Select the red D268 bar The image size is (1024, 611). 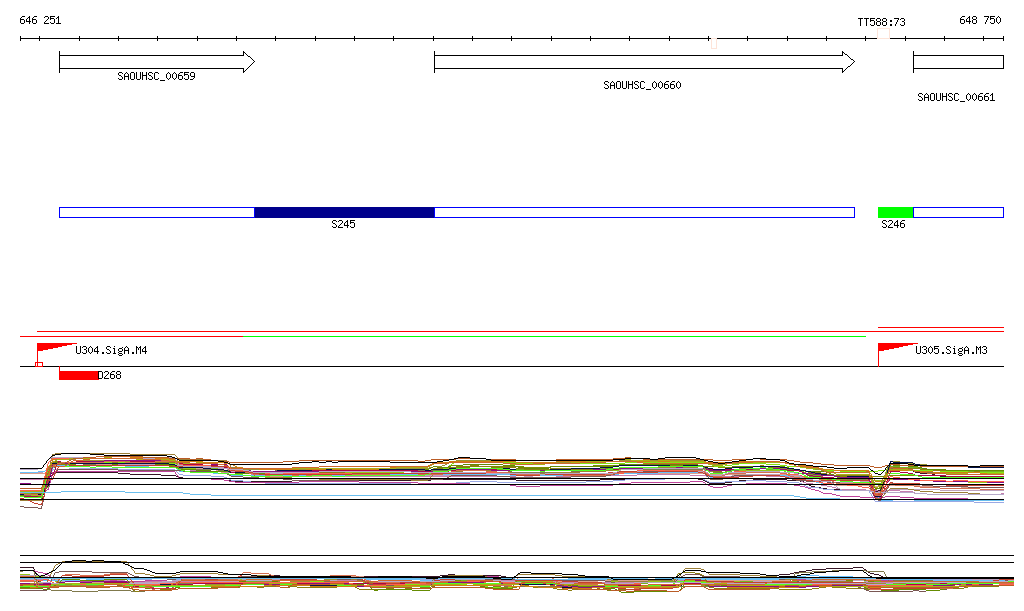point(78,375)
